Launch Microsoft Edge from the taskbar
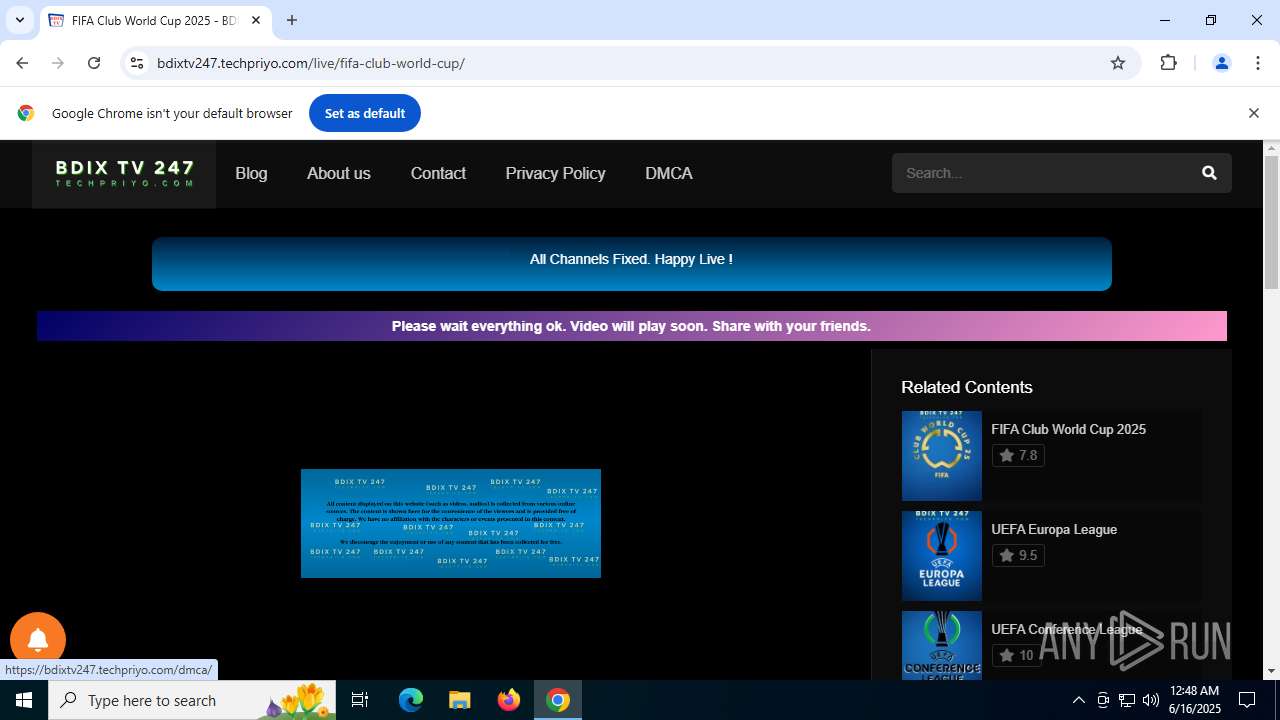This screenshot has height=720, width=1280. click(x=411, y=700)
